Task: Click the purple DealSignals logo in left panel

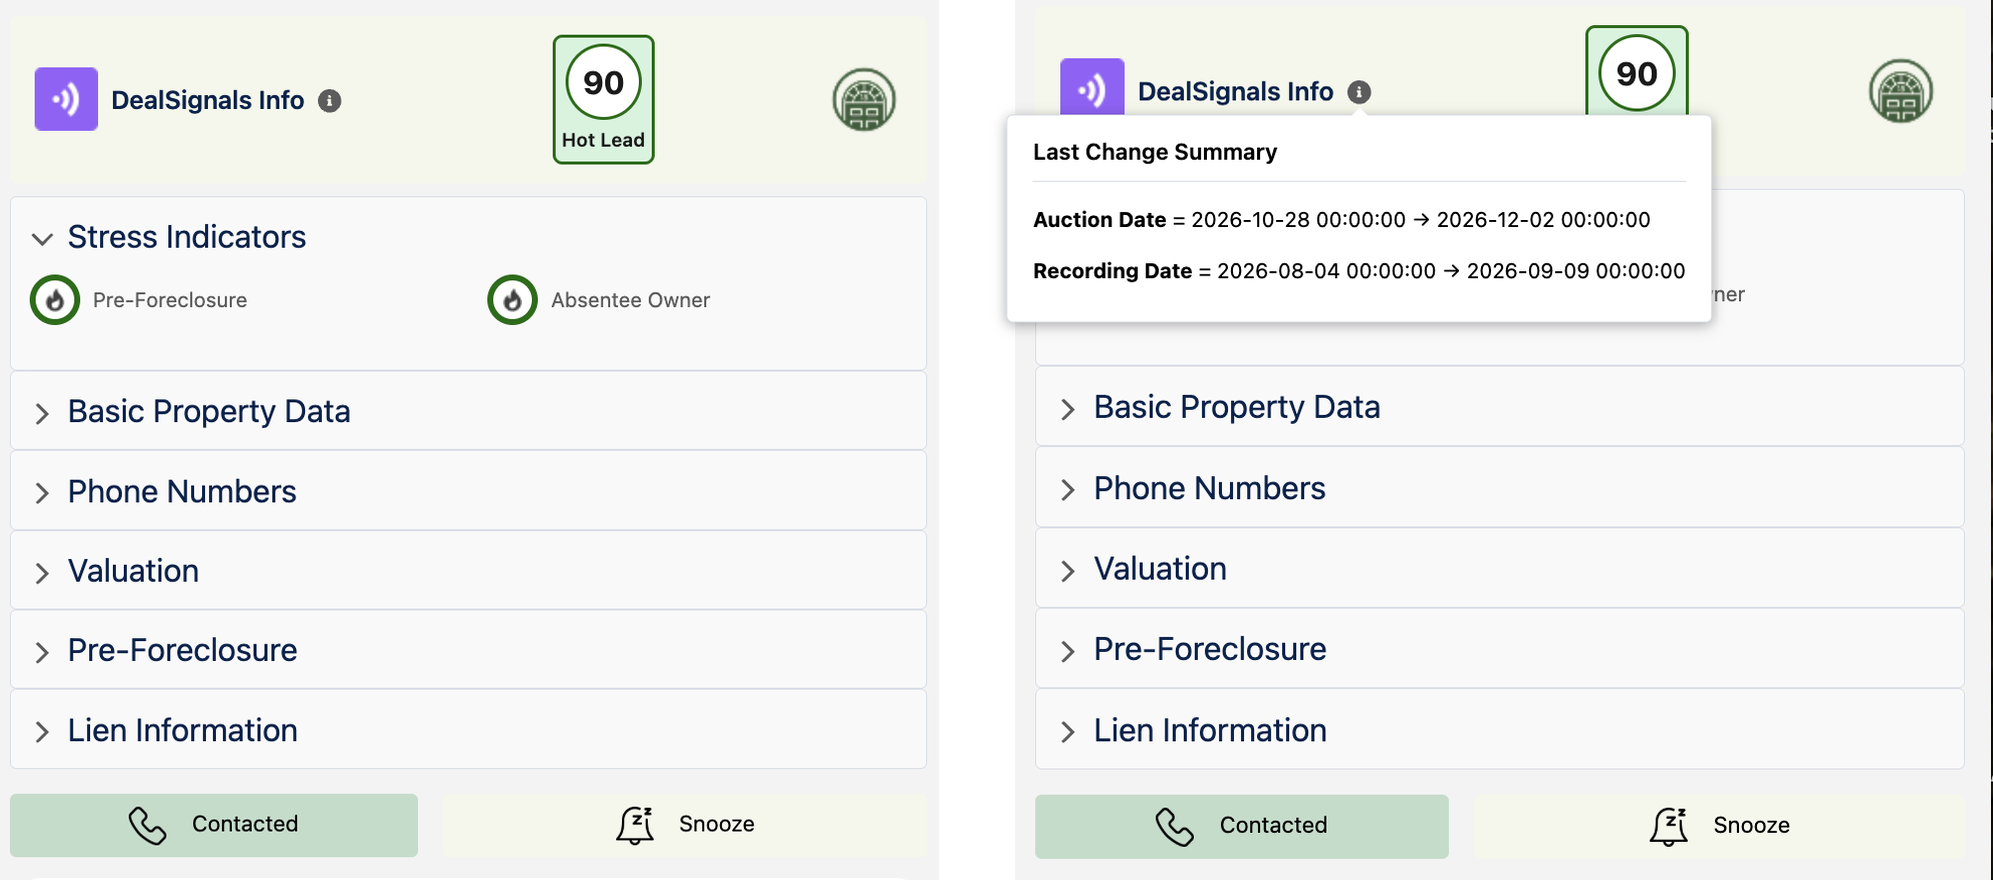Action: pos(66,99)
